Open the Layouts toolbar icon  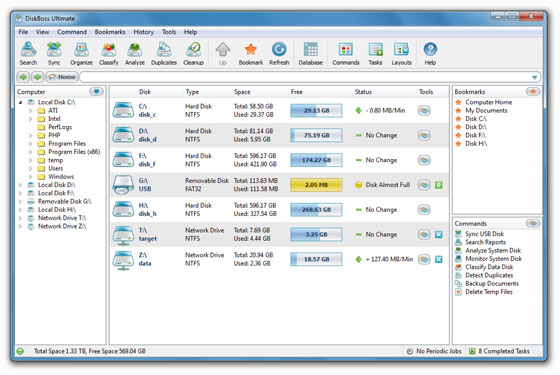click(401, 54)
